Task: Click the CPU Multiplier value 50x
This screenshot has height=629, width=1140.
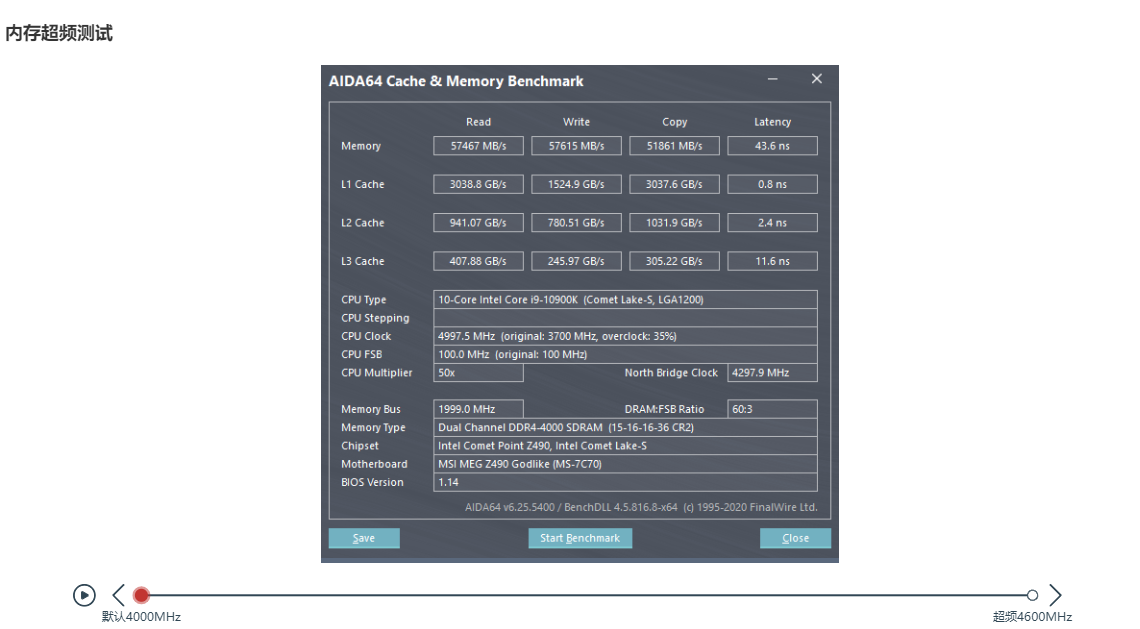Action: (478, 372)
